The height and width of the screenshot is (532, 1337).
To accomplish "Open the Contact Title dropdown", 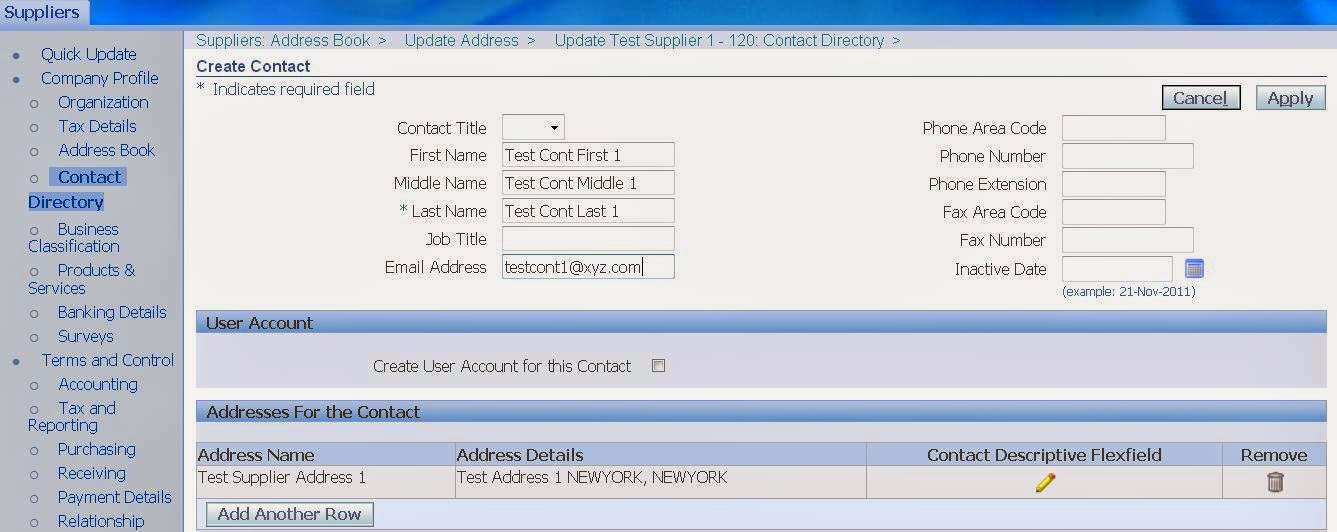I will tap(533, 127).
